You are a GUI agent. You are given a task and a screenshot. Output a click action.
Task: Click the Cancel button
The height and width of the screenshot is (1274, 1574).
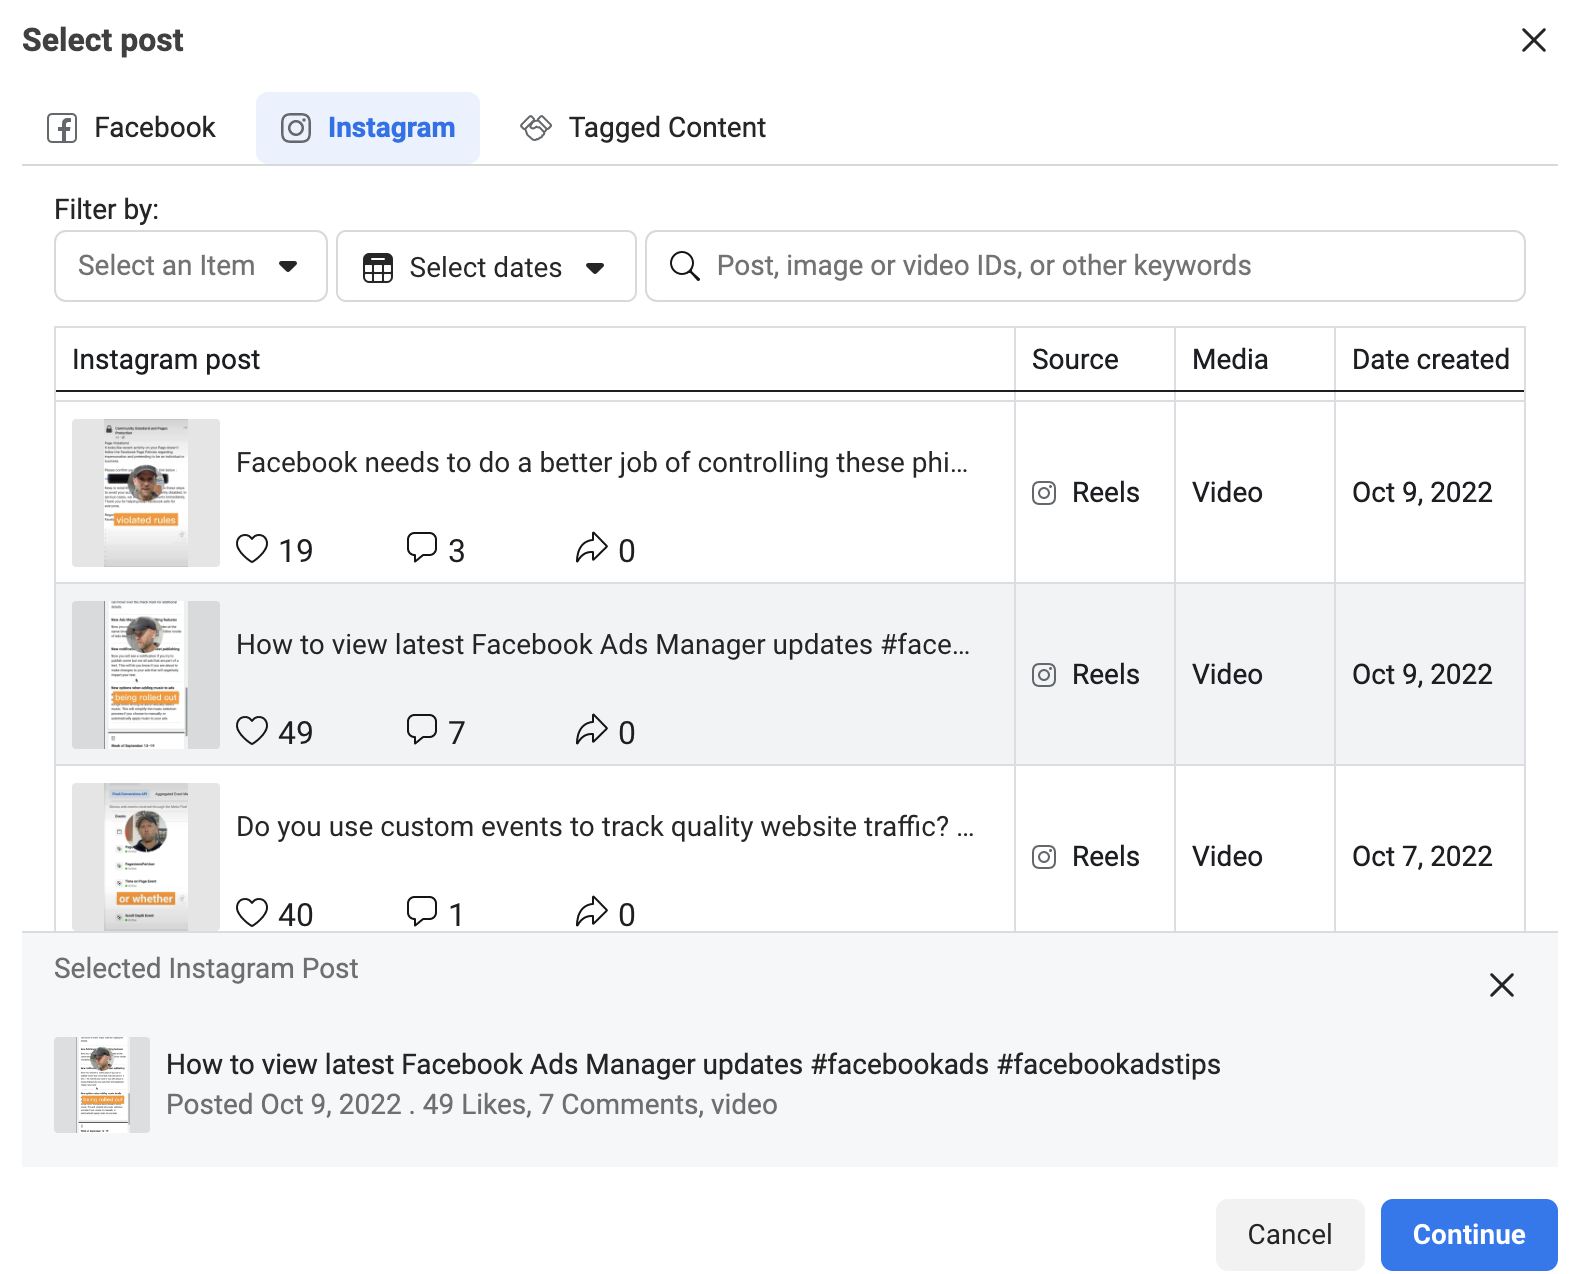click(1290, 1235)
